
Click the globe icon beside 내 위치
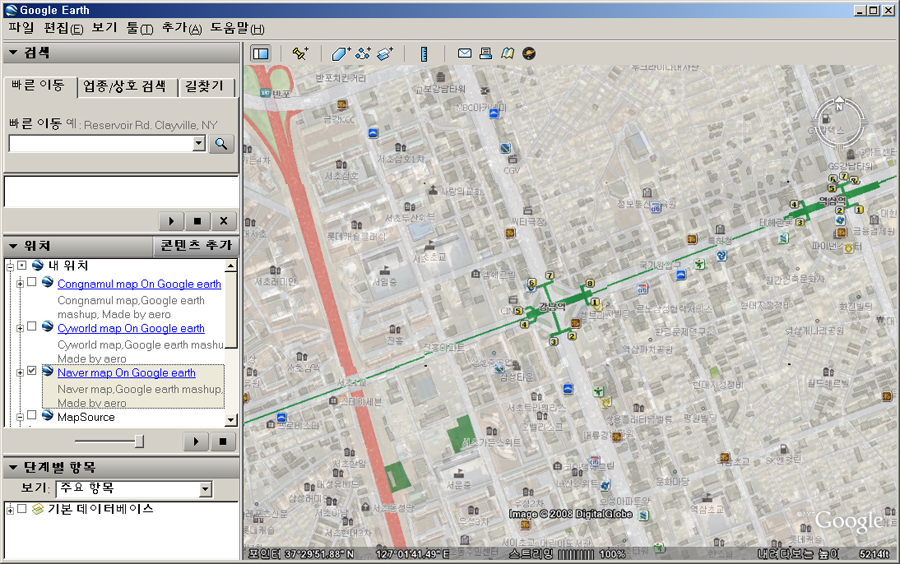pyautogui.click(x=38, y=265)
